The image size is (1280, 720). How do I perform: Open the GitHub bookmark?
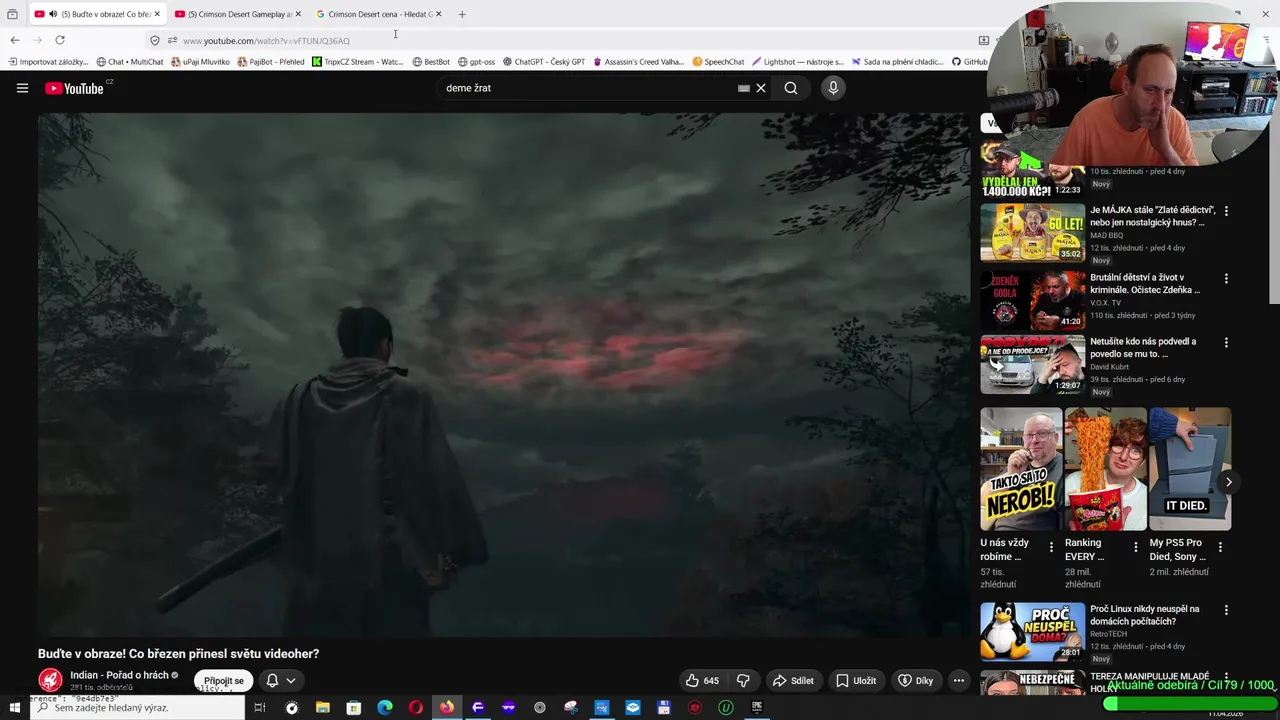pos(969,62)
